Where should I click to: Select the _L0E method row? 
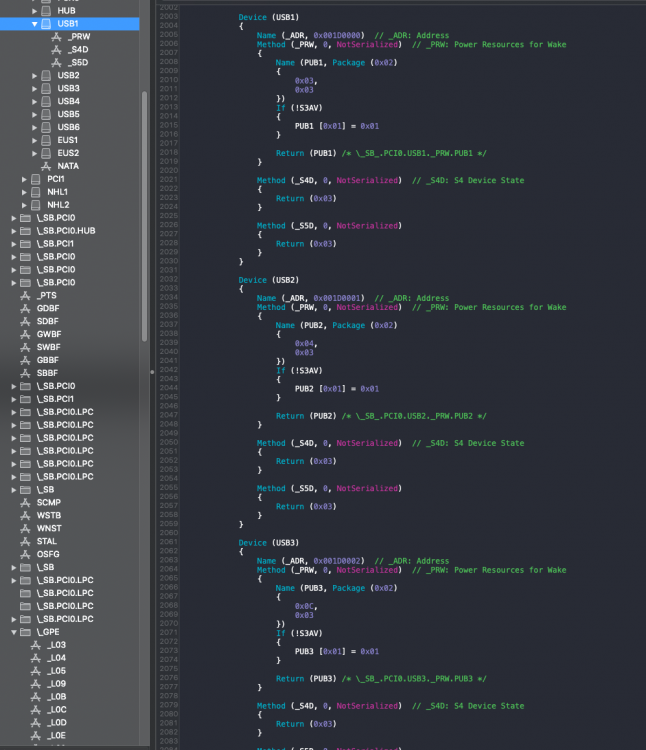pyautogui.click(x=70, y=736)
